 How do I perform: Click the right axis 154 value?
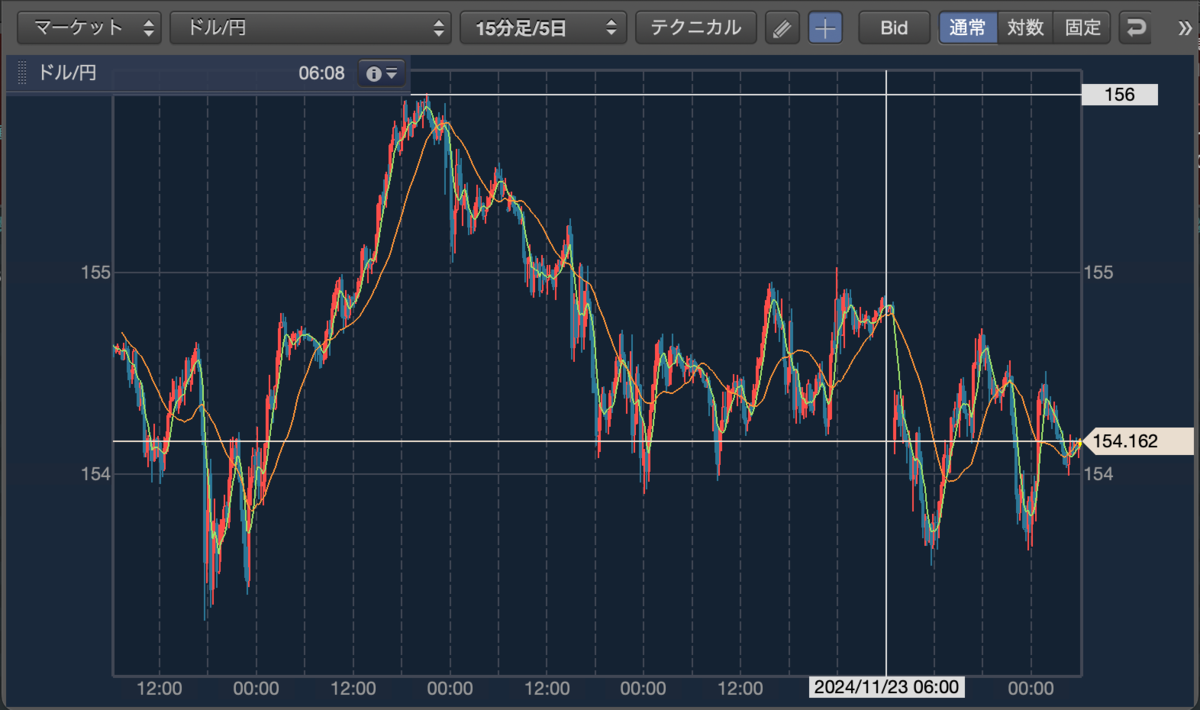tap(1100, 473)
